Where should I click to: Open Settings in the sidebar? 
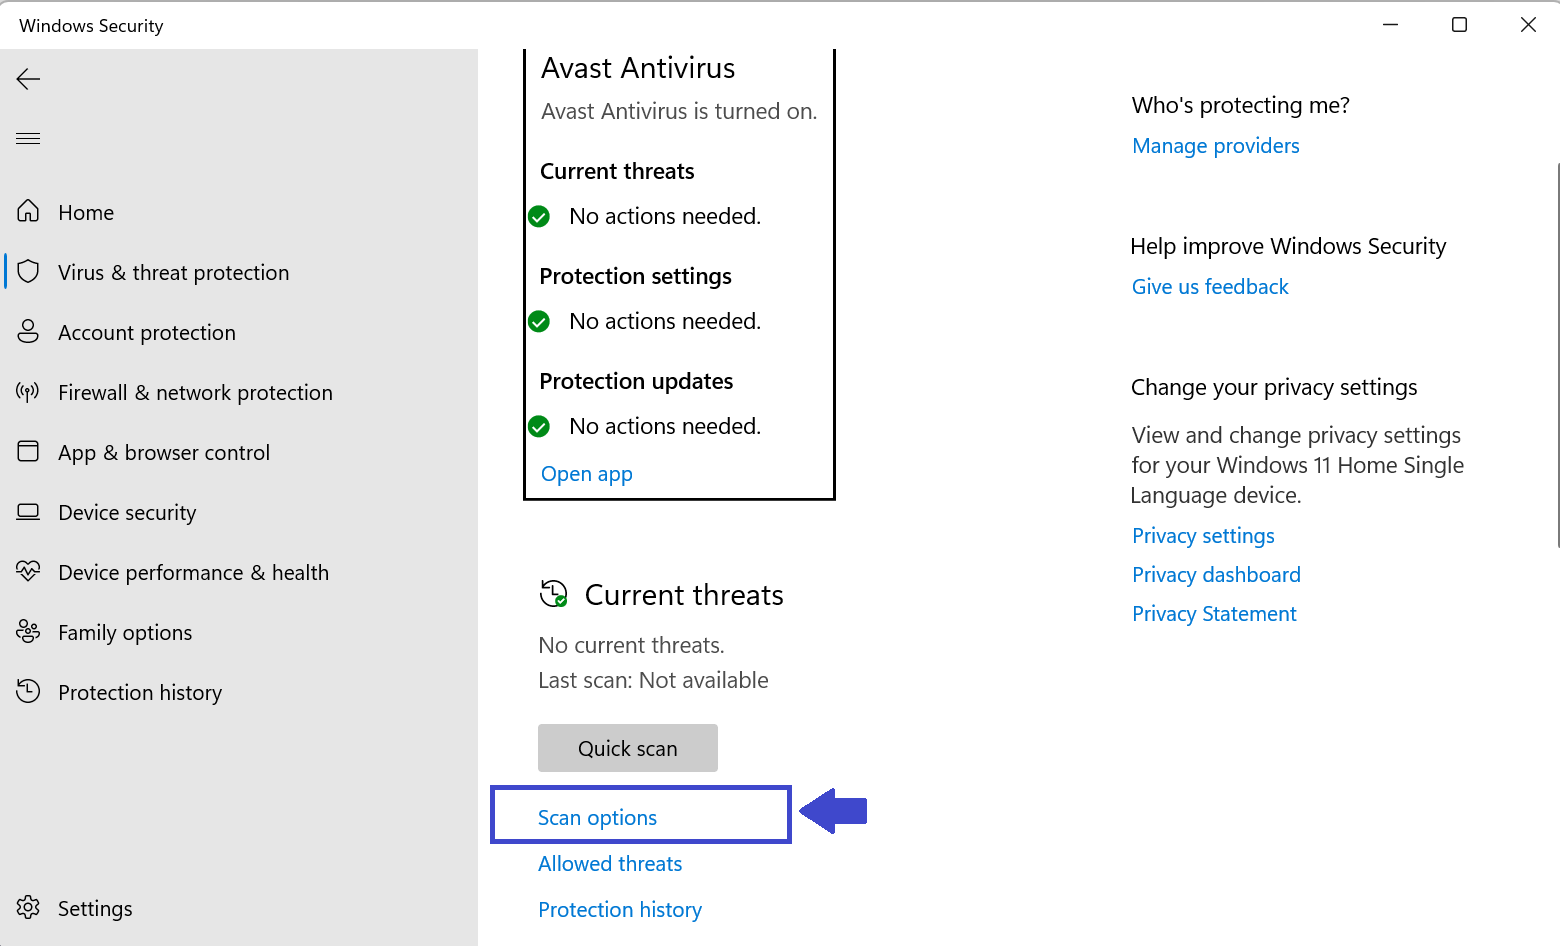tap(94, 908)
